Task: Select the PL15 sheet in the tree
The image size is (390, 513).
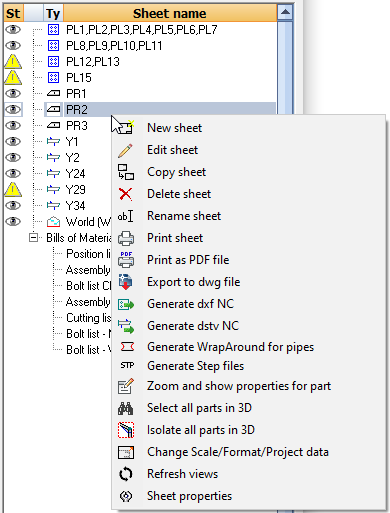Action: pos(79,78)
